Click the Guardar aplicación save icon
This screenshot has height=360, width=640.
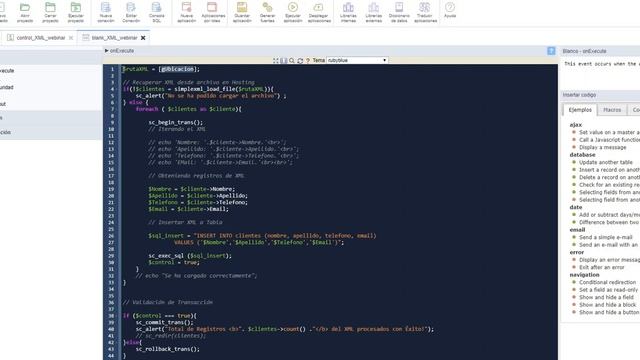pos(242,12)
